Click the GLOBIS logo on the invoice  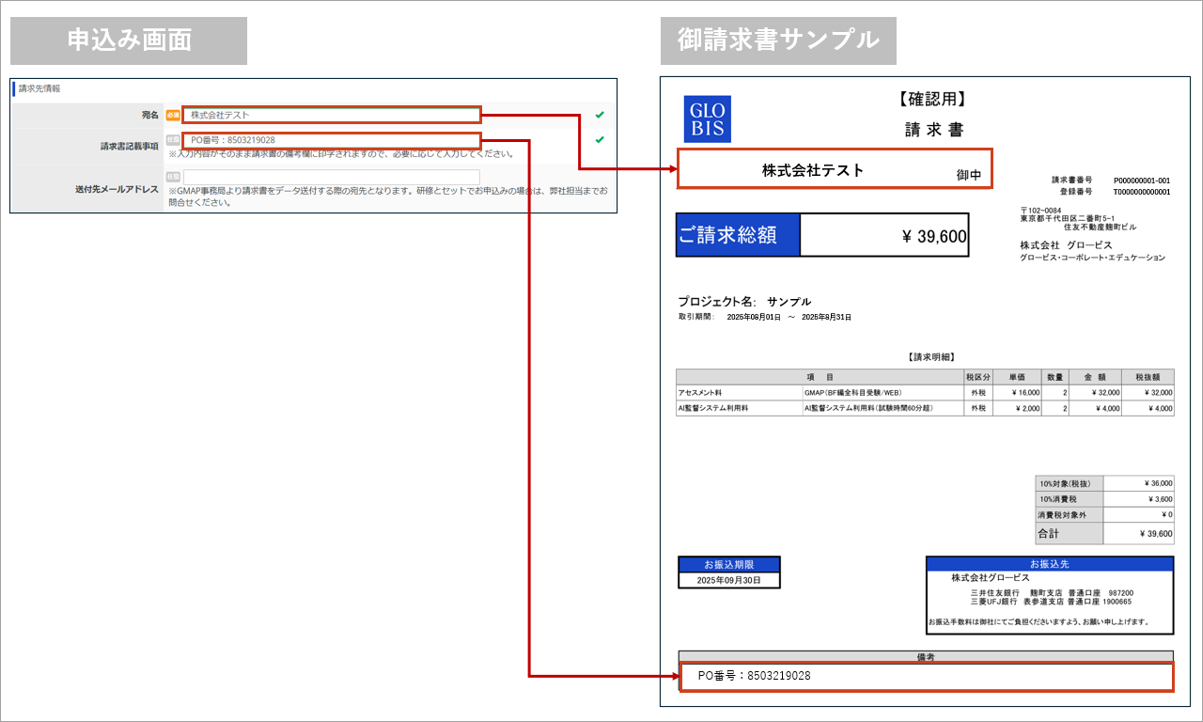(708, 119)
